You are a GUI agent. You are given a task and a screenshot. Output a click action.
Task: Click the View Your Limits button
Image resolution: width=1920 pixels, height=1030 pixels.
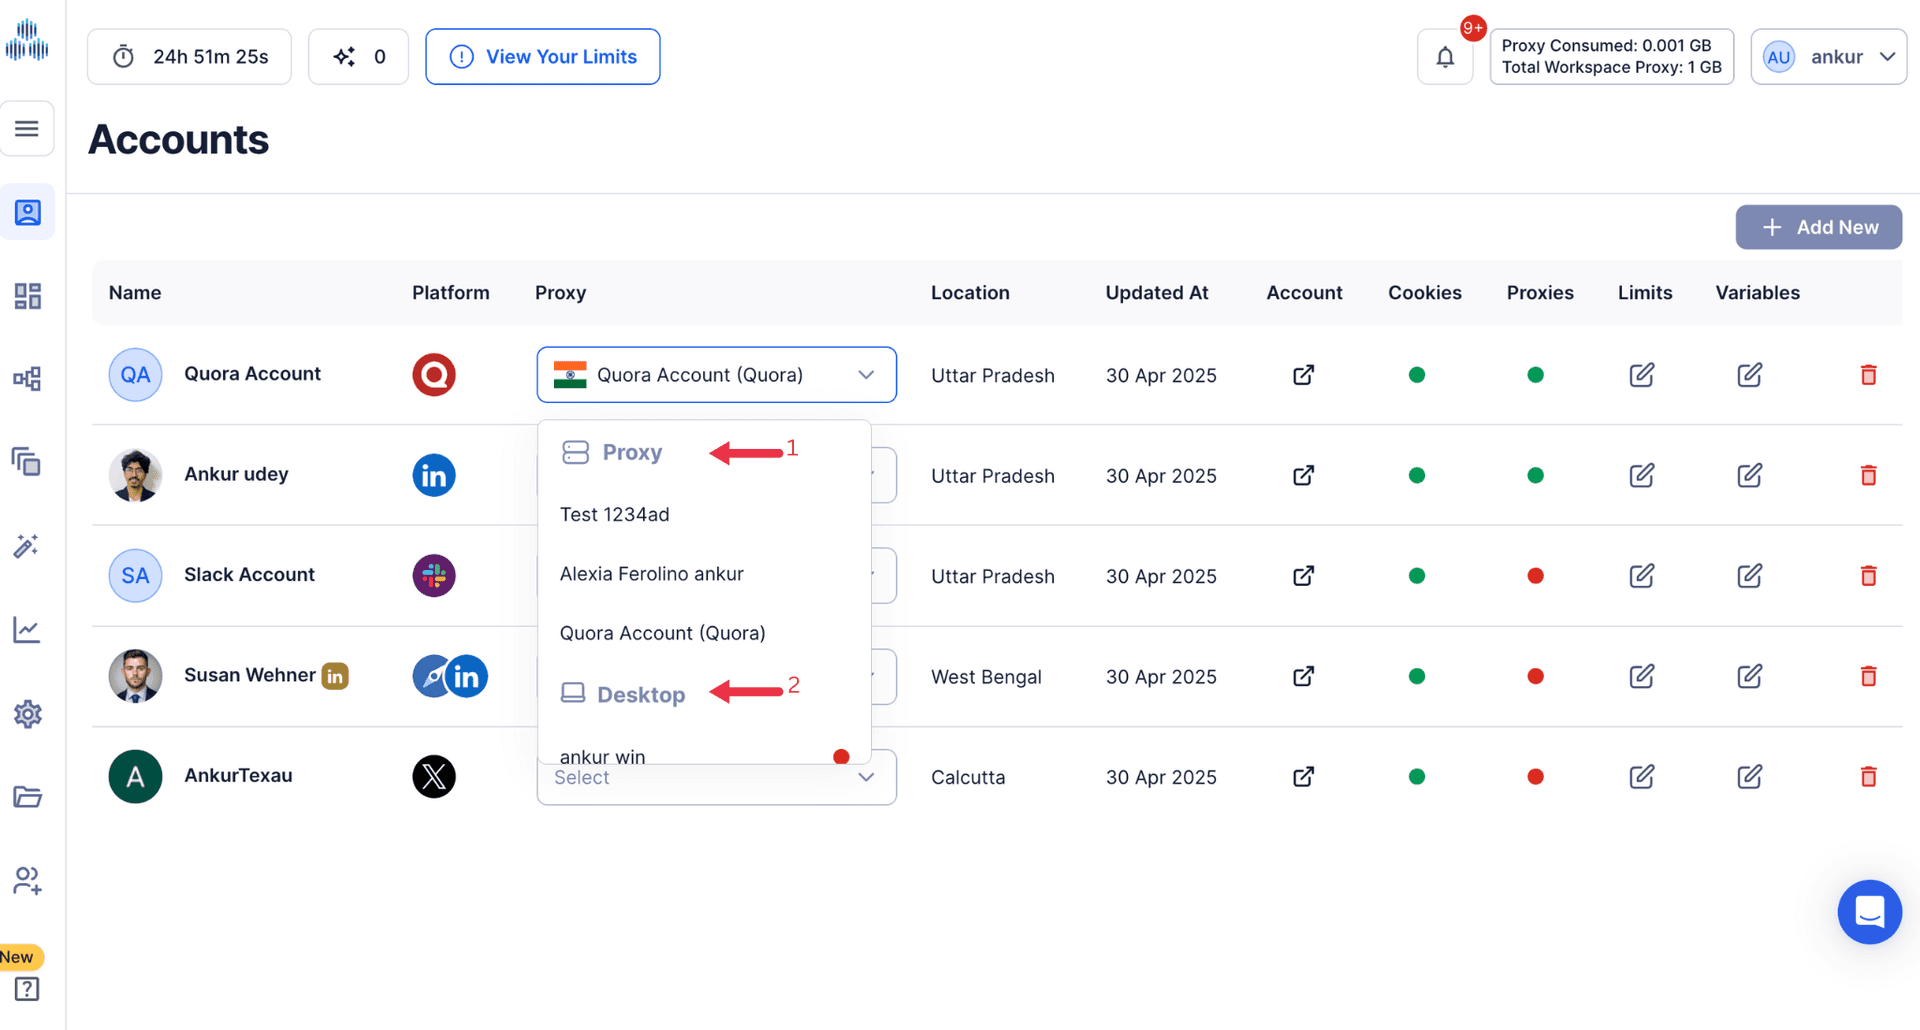point(542,57)
